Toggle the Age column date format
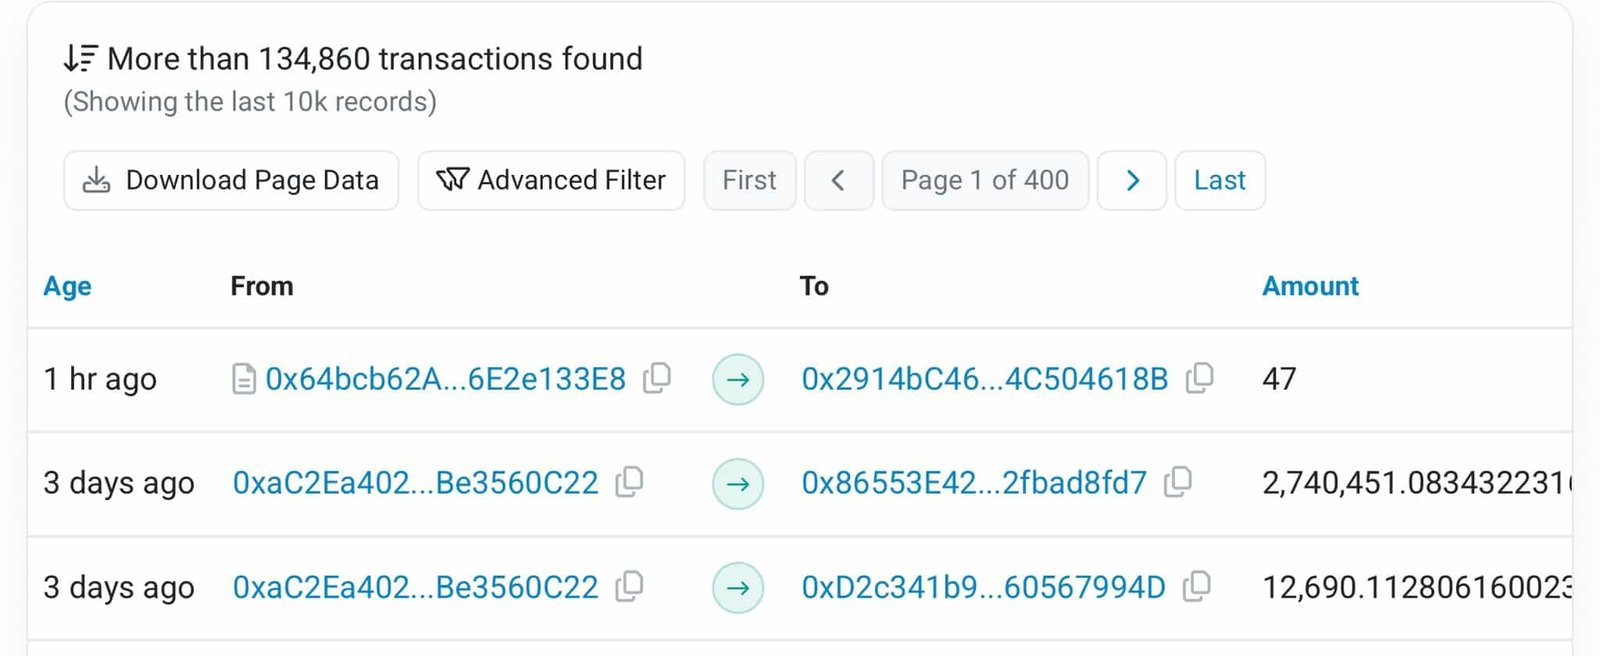 [x=67, y=287]
